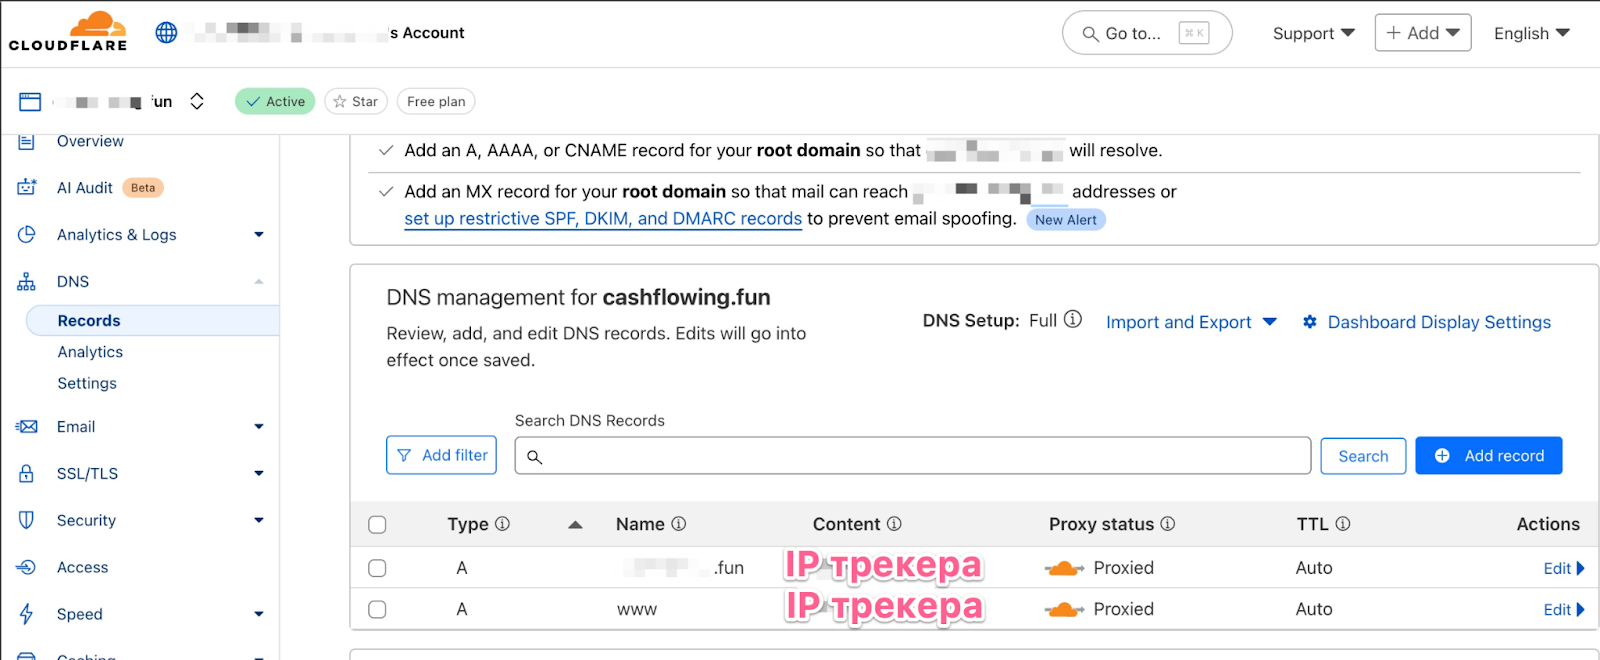
Task: Click the Active status badge
Action: [275, 101]
